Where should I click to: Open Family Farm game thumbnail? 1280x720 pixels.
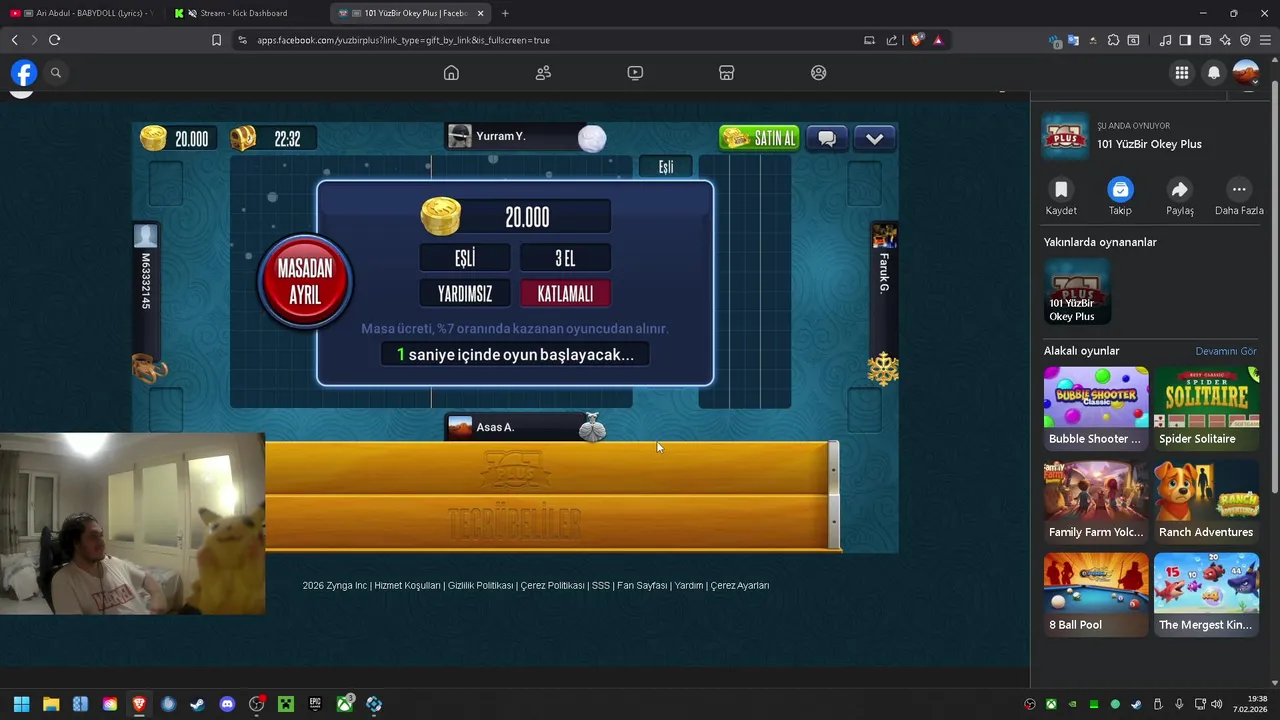point(1096,500)
